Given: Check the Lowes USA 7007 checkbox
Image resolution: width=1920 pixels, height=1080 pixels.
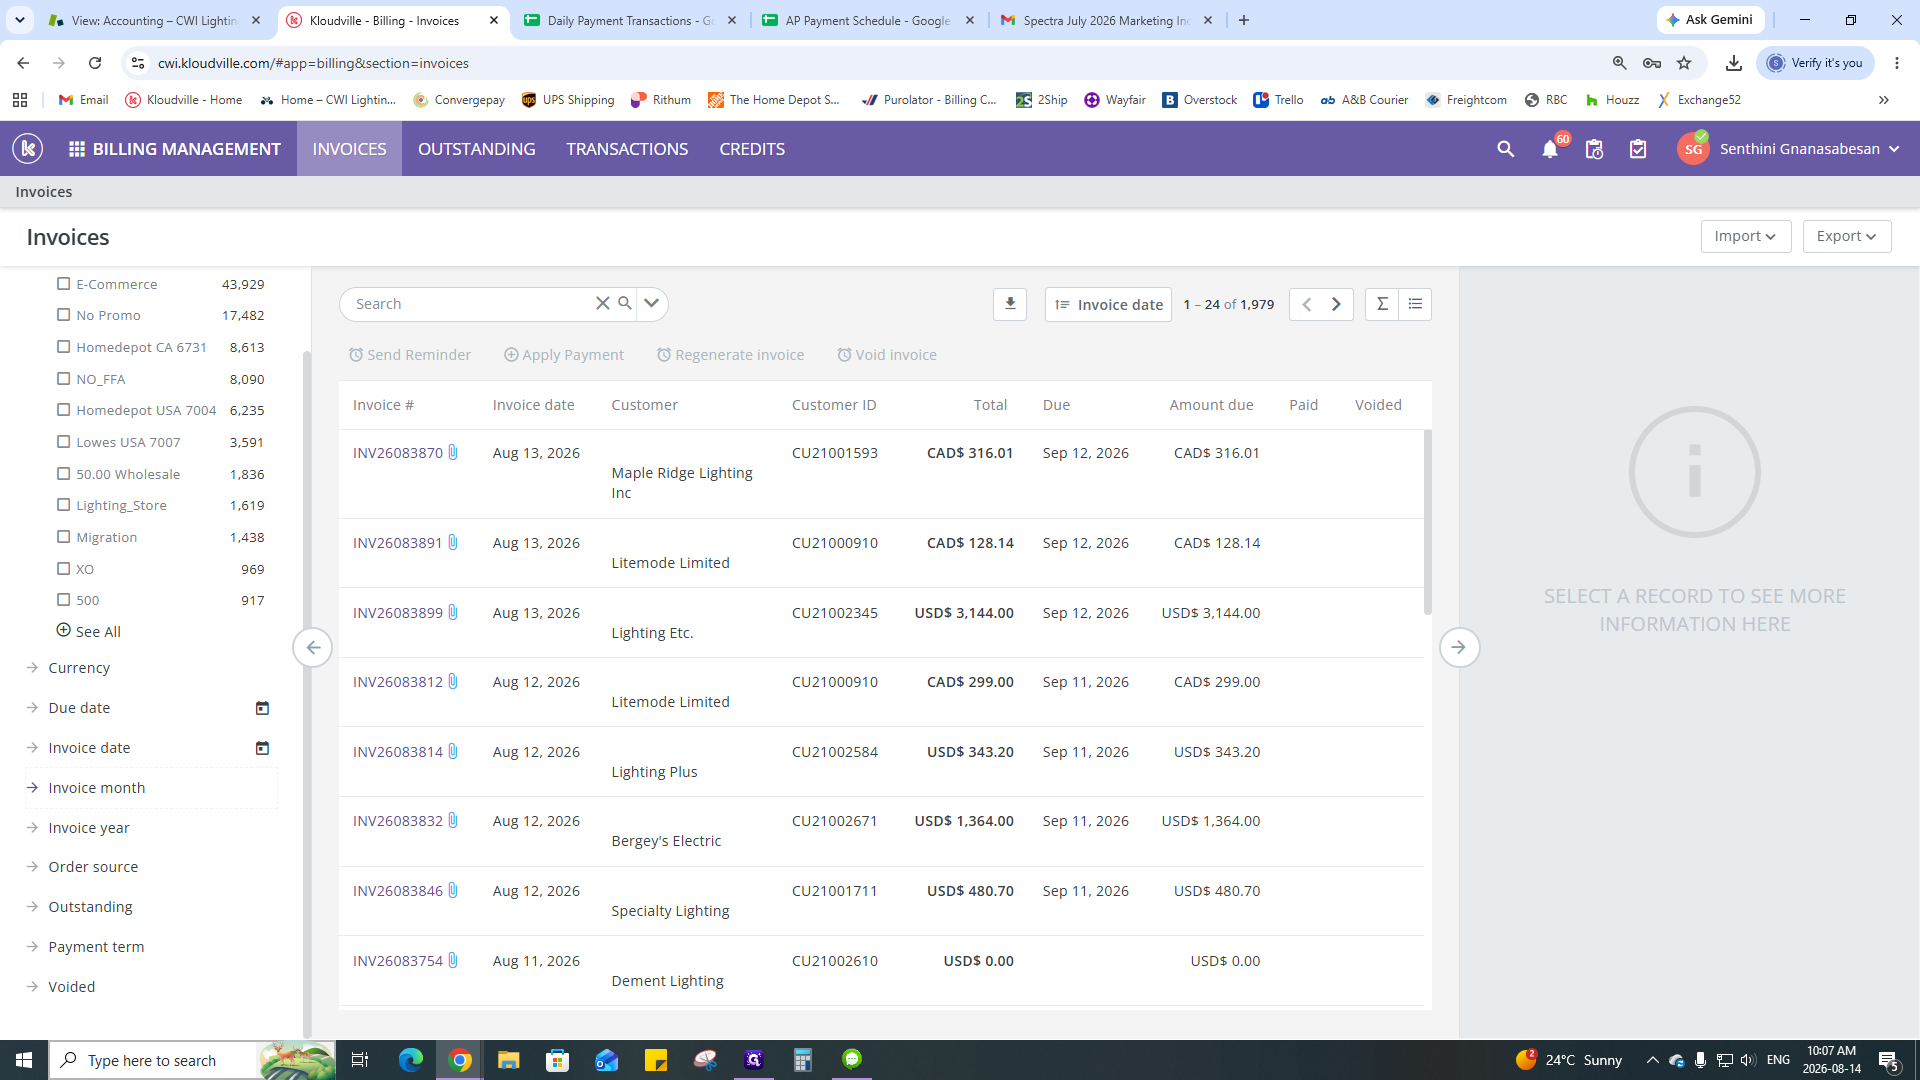Looking at the screenshot, I should (x=64, y=442).
